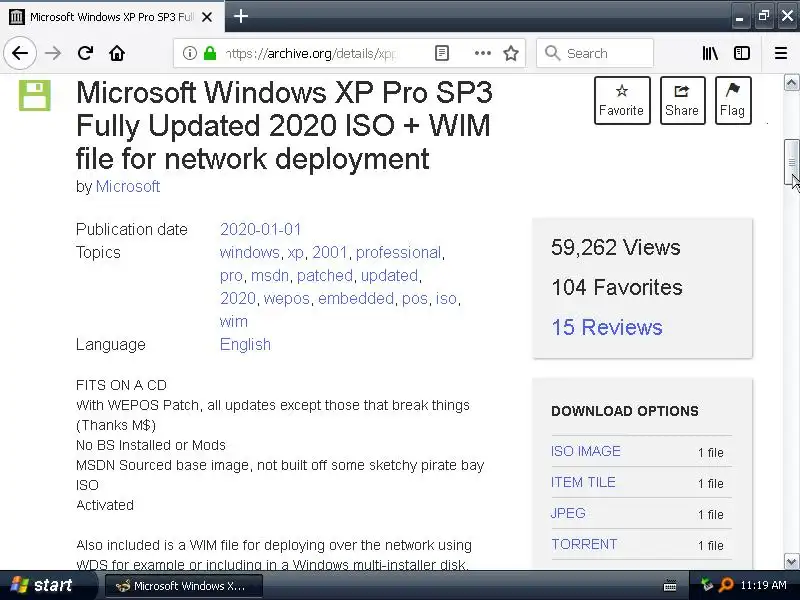This screenshot has height=600, width=800.
Task: Share this archive item
Action: tap(682, 101)
